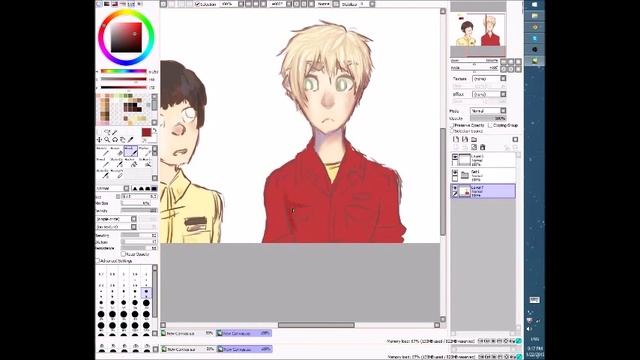The image size is (640, 360).
Task: Click the saturation-value square in color wheel
Action: pyautogui.click(x=126, y=38)
